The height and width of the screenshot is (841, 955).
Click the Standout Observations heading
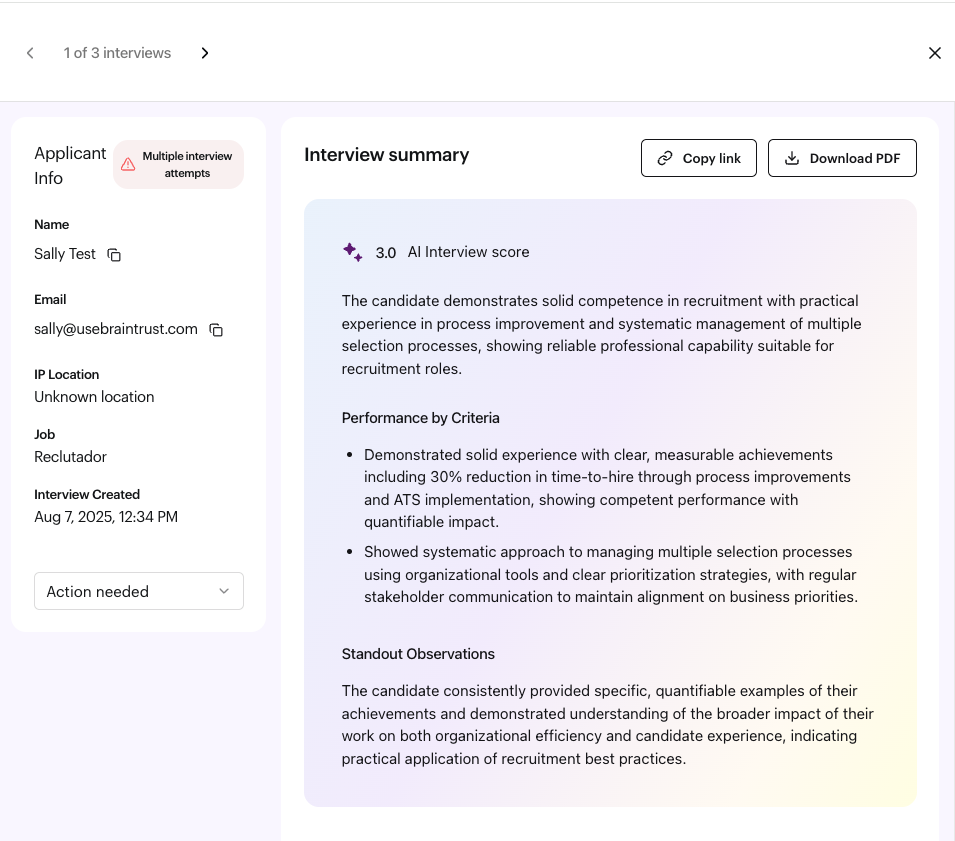point(418,654)
